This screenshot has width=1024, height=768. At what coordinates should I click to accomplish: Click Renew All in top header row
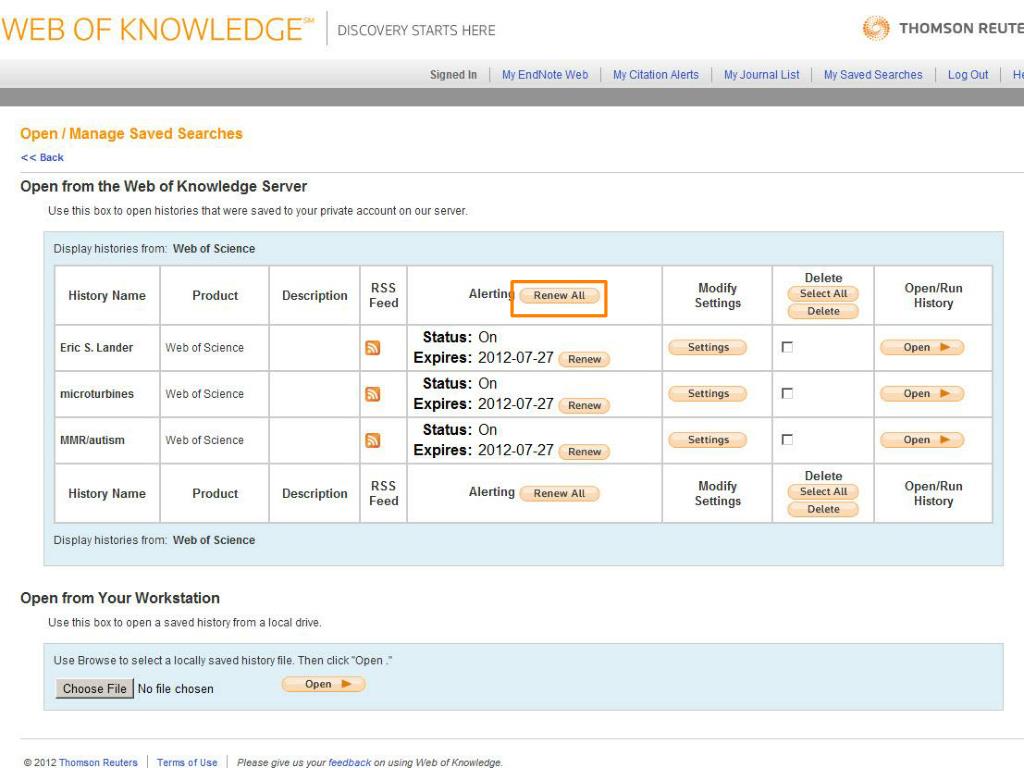coord(559,295)
